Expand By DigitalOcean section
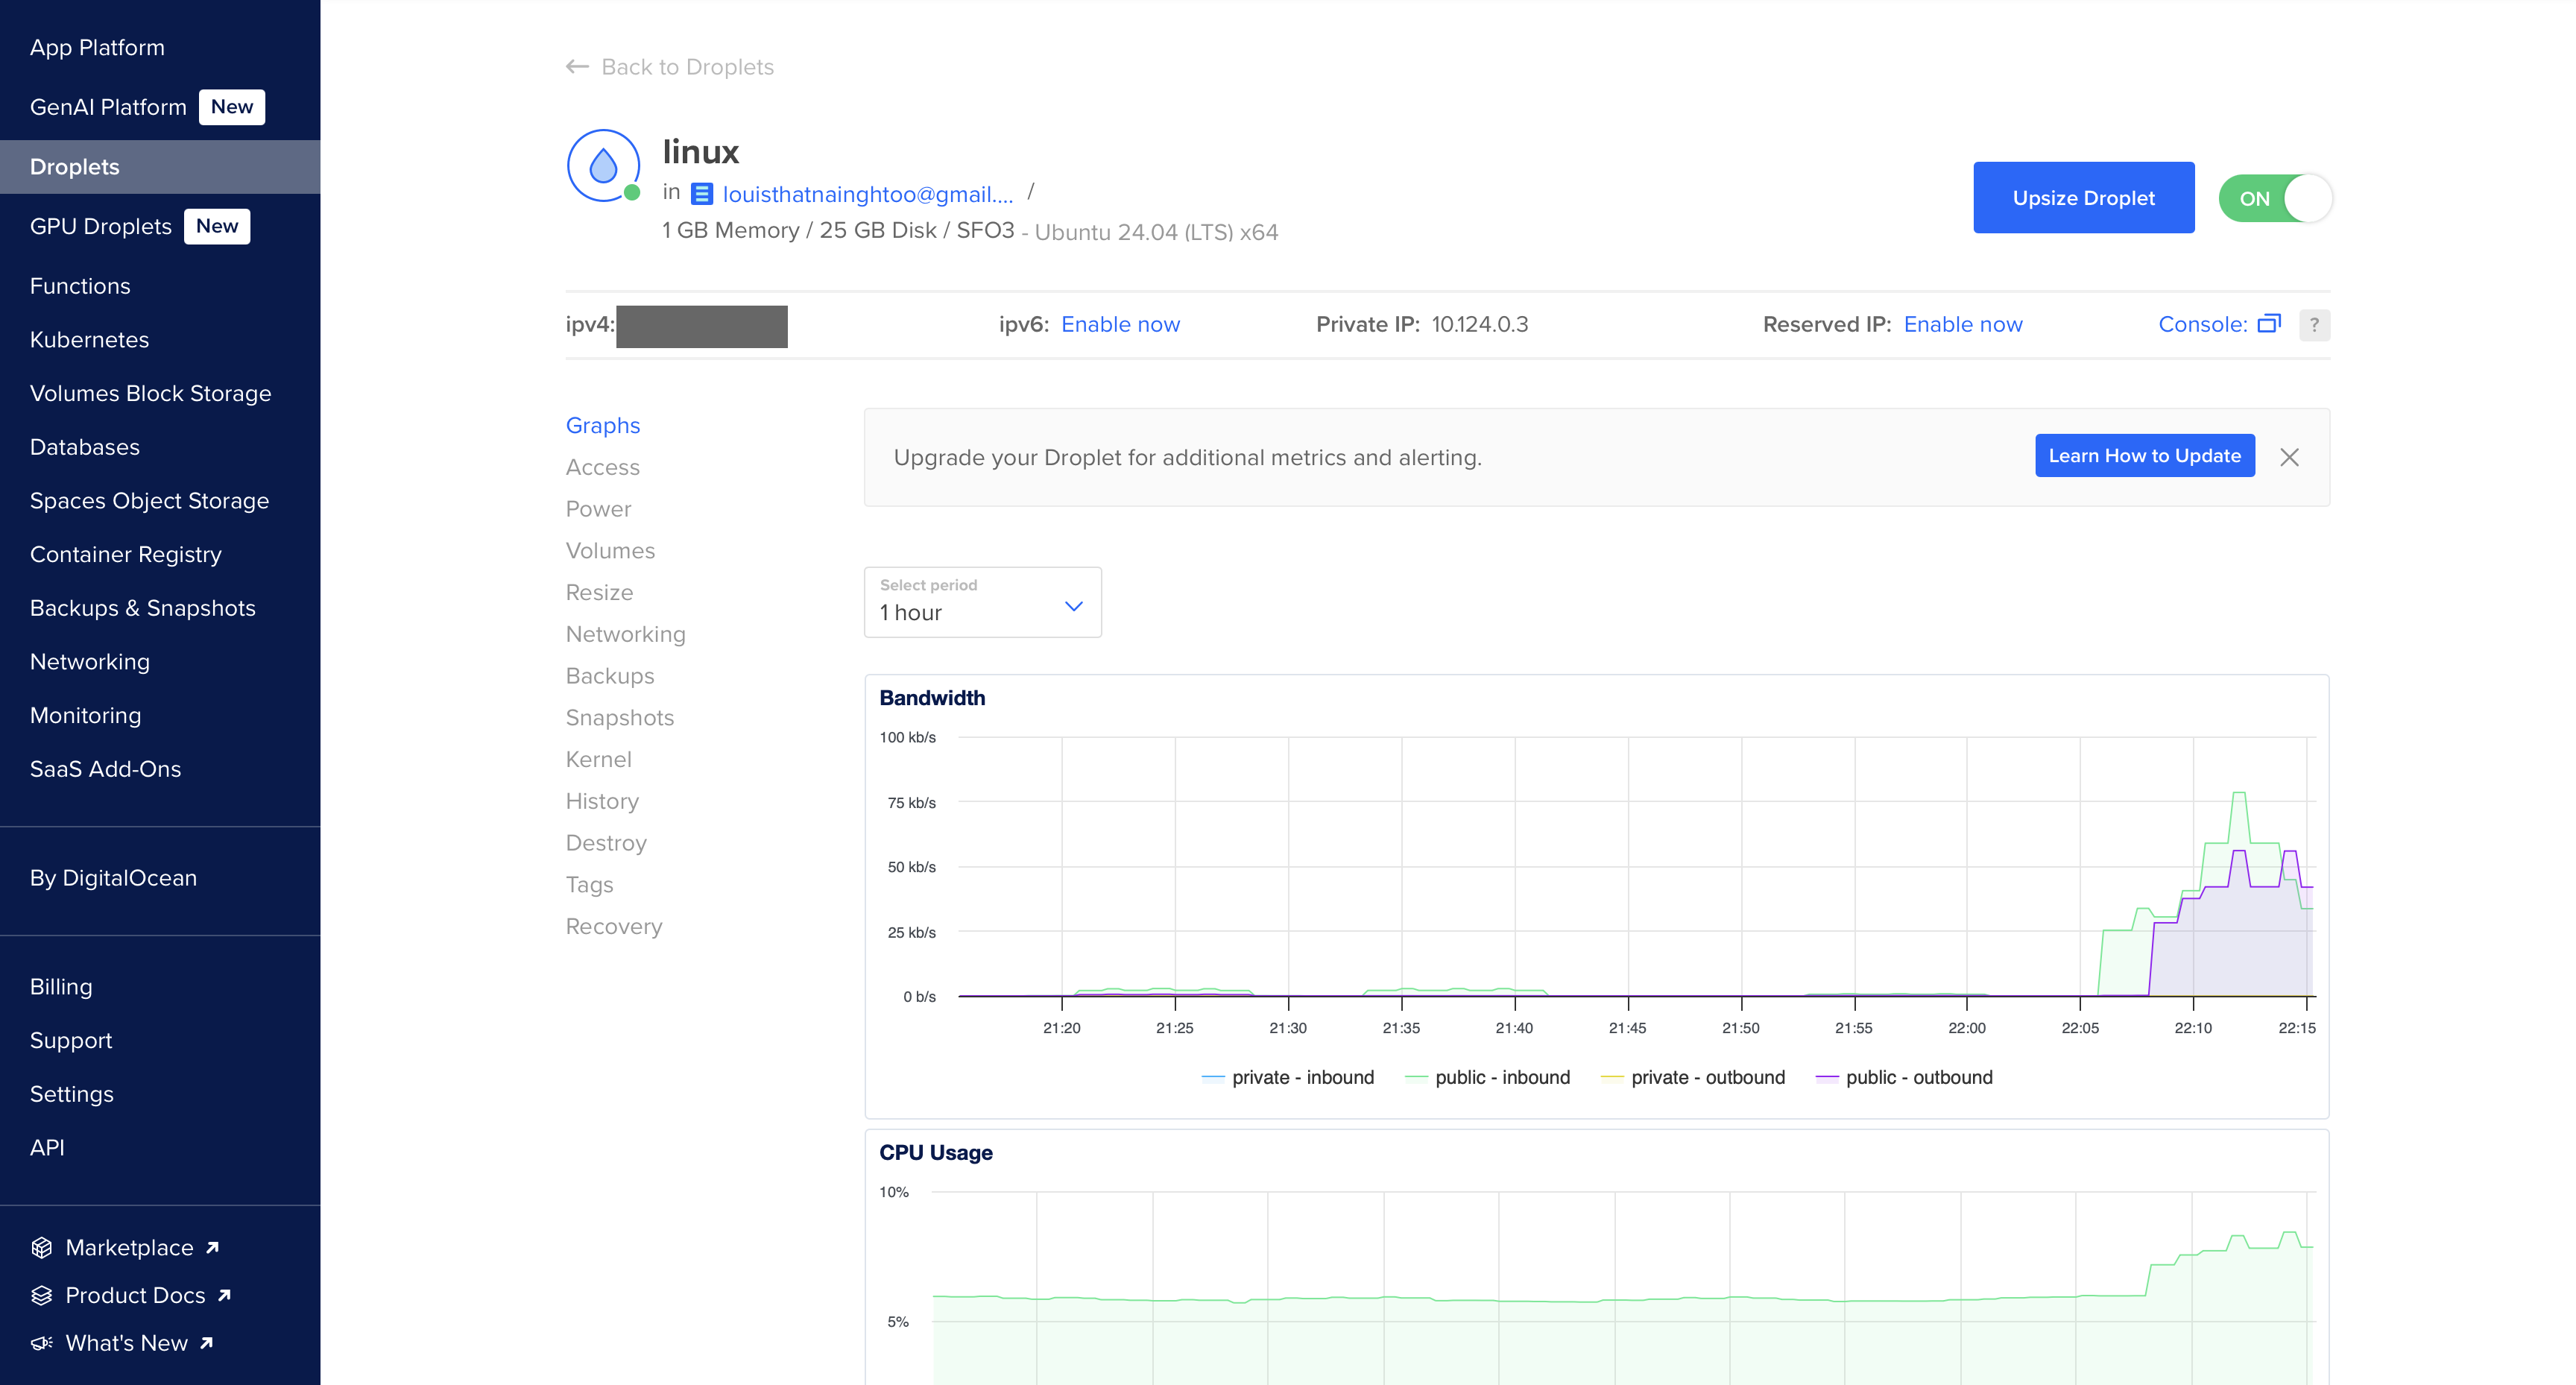The image size is (2576, 1385). [x=113, y=878]
